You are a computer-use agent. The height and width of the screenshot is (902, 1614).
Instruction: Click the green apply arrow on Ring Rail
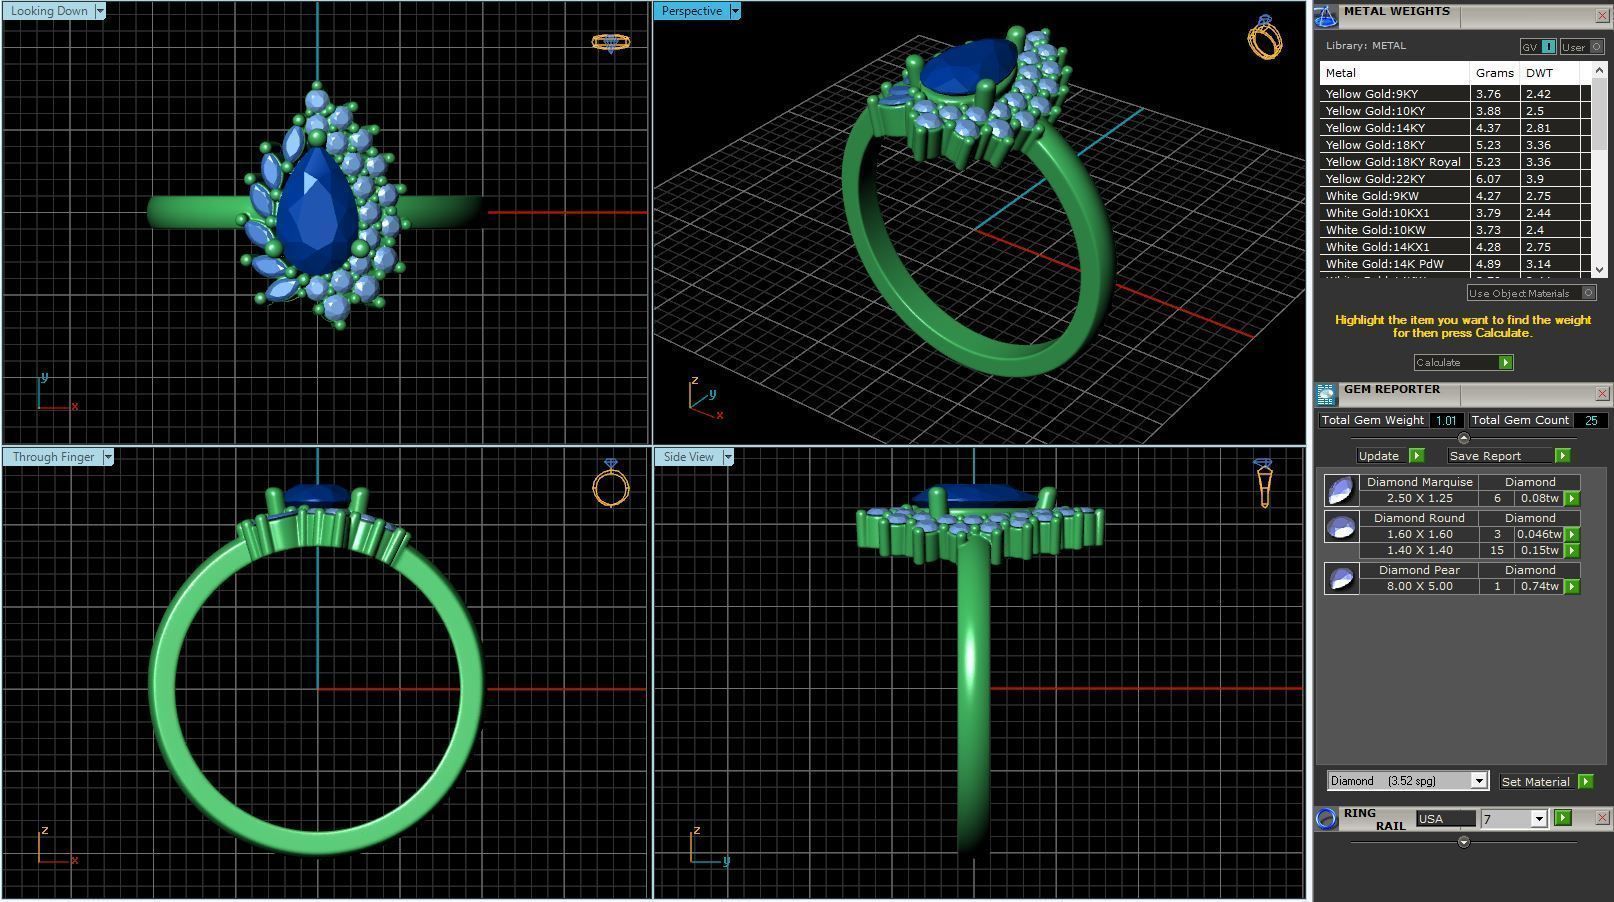(1563, 818)
